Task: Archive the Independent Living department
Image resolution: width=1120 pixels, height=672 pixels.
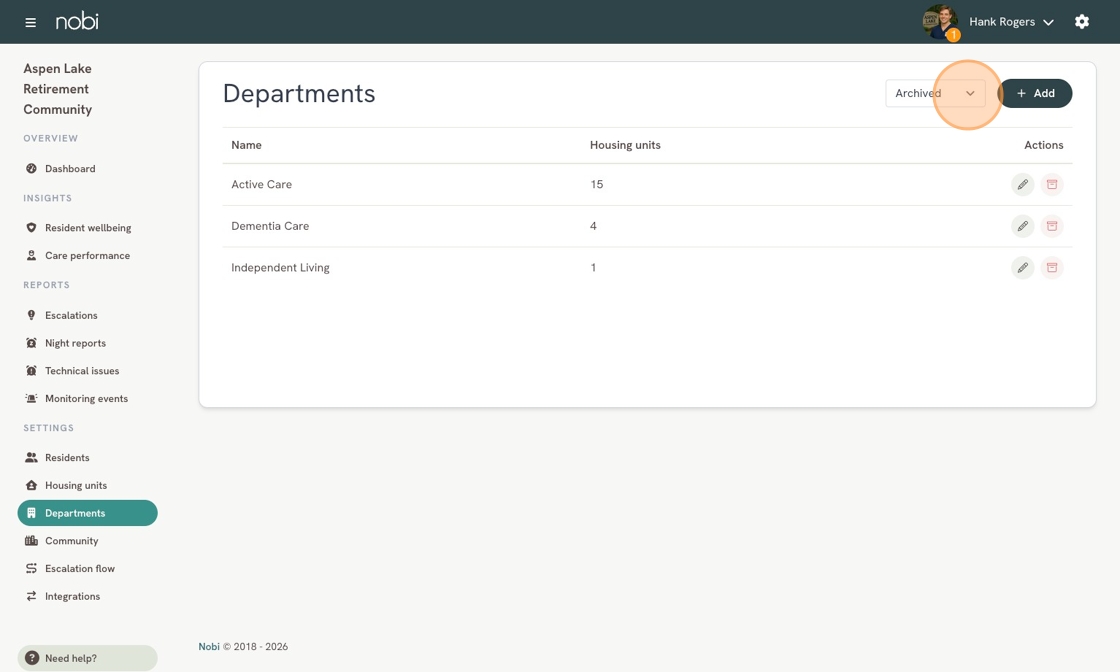Action: 1051,268
